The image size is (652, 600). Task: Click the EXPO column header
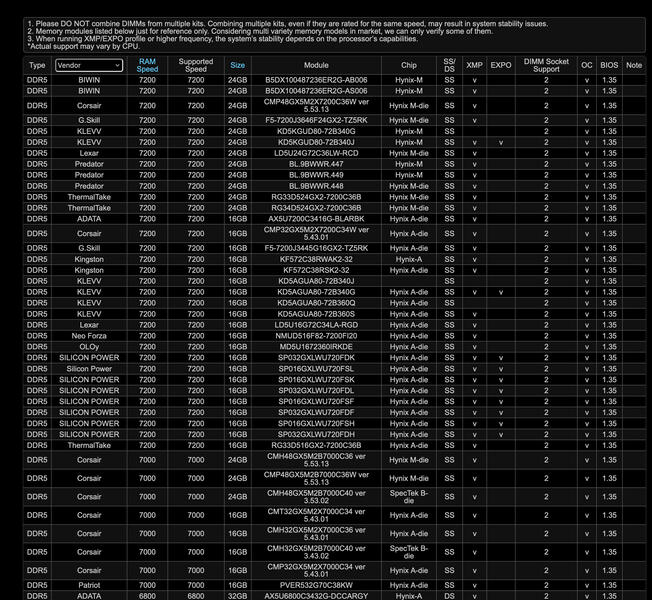point(501,65)
